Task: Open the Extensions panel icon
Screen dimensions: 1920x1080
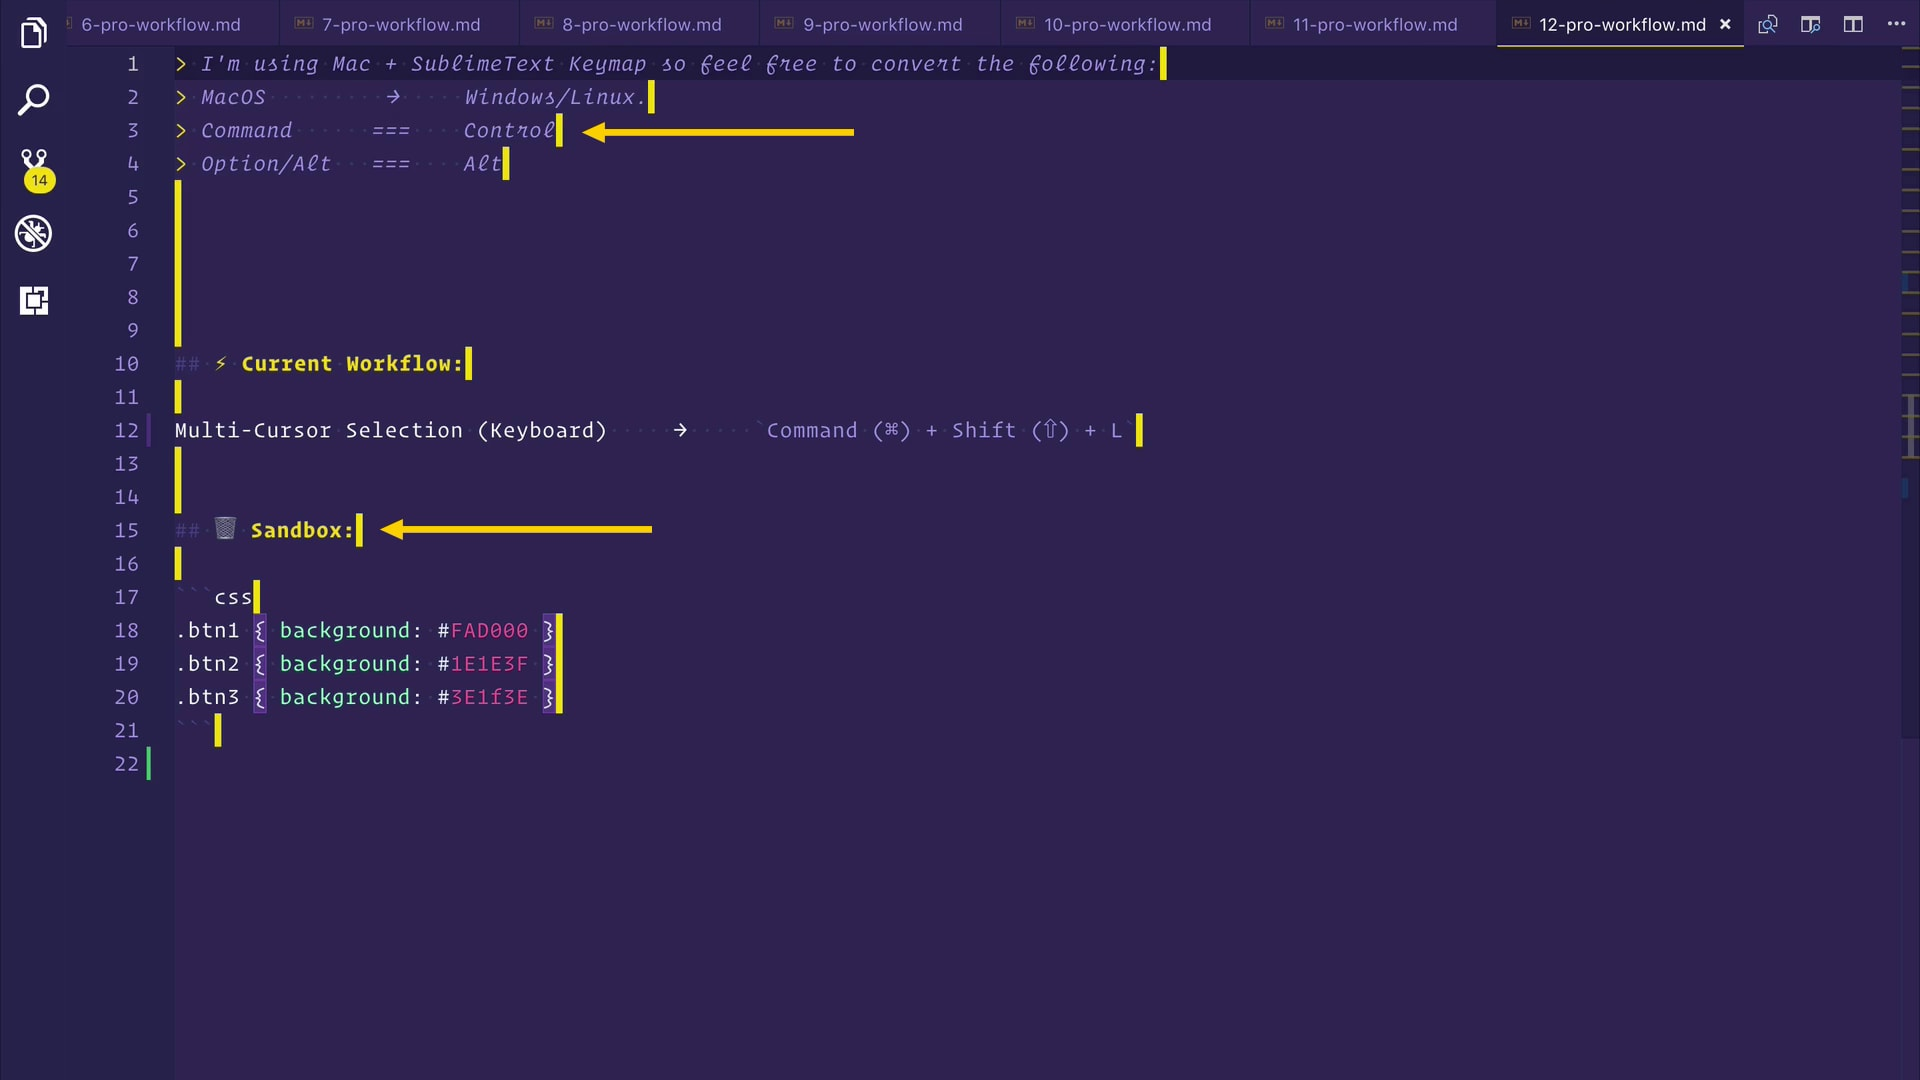Action: pos(34,301)
